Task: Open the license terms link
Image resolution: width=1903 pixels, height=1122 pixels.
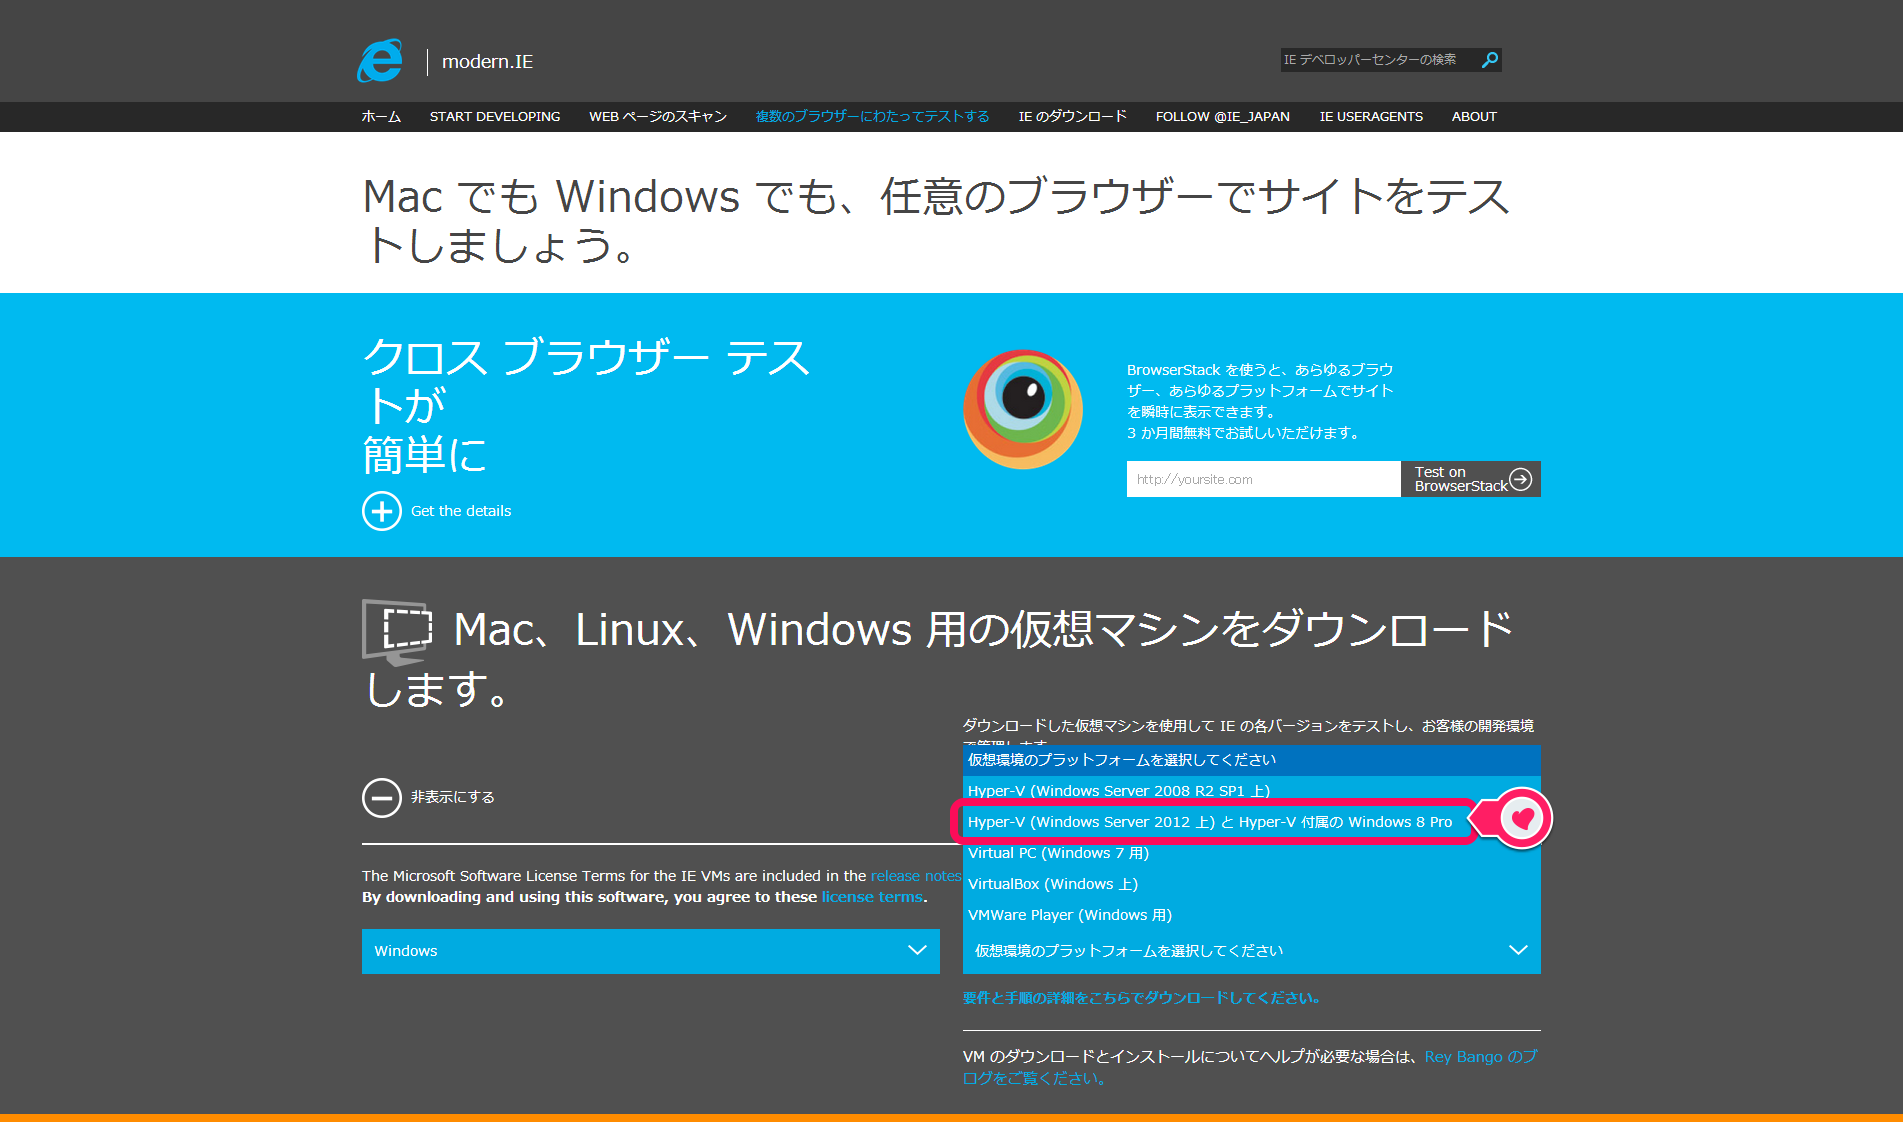Action: pyautogui.click(x=872, y=897)
